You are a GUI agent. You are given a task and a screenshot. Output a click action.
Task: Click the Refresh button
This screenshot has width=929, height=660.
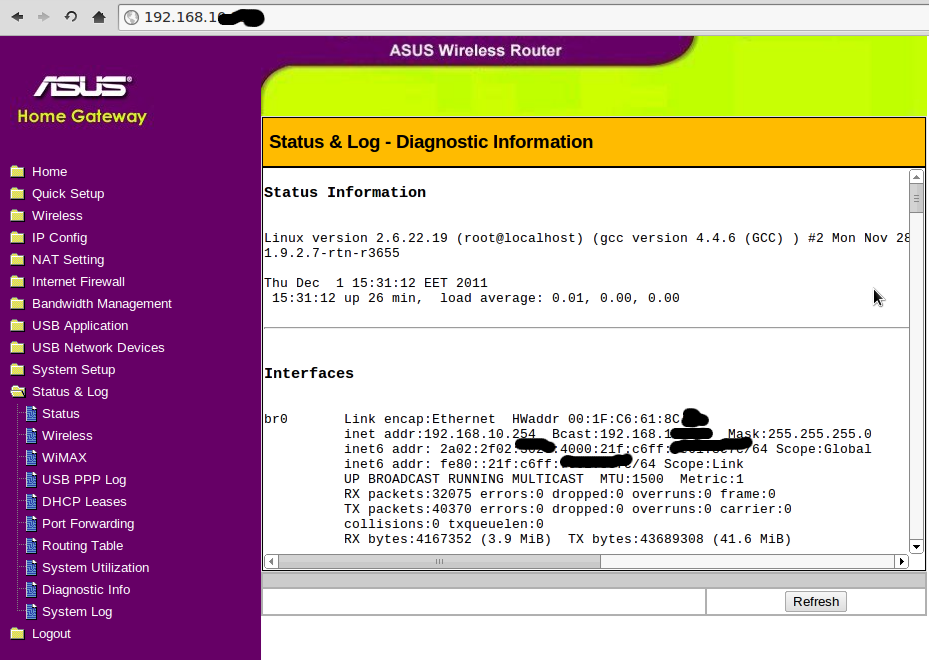pyautogui.click(x=816, y=601)
